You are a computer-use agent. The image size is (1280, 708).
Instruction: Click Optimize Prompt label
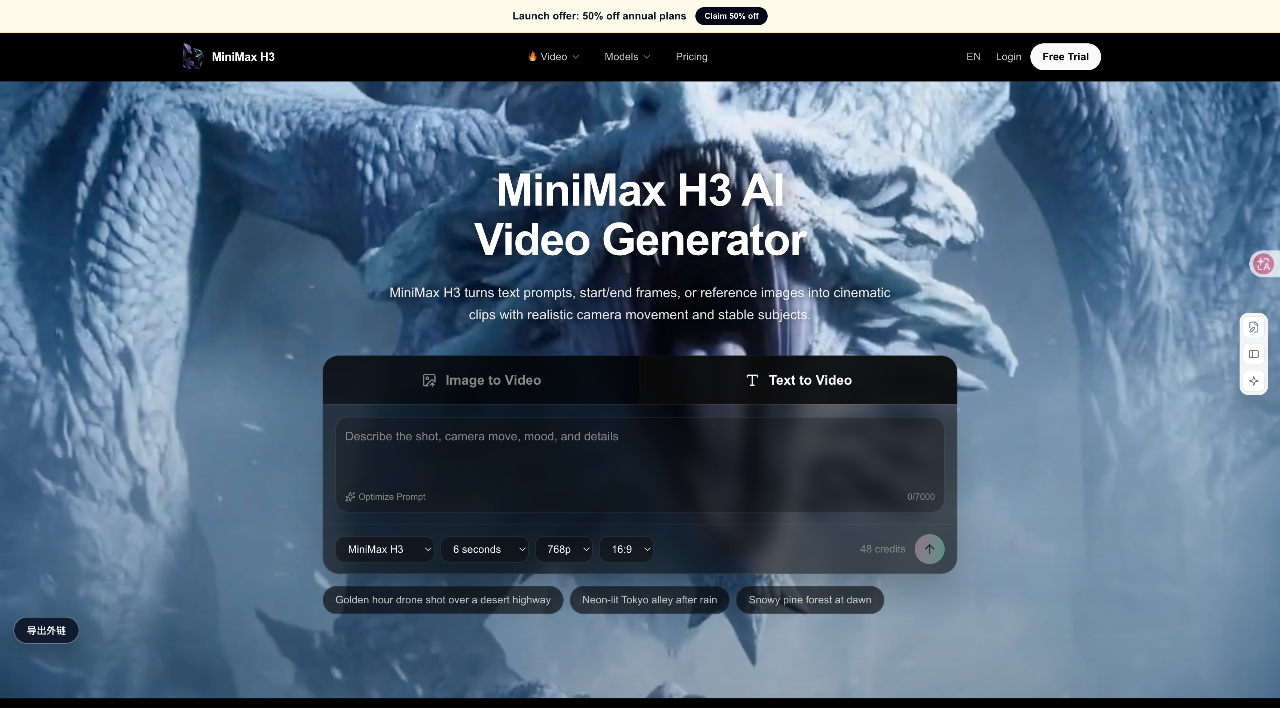(x=392, y=497)
